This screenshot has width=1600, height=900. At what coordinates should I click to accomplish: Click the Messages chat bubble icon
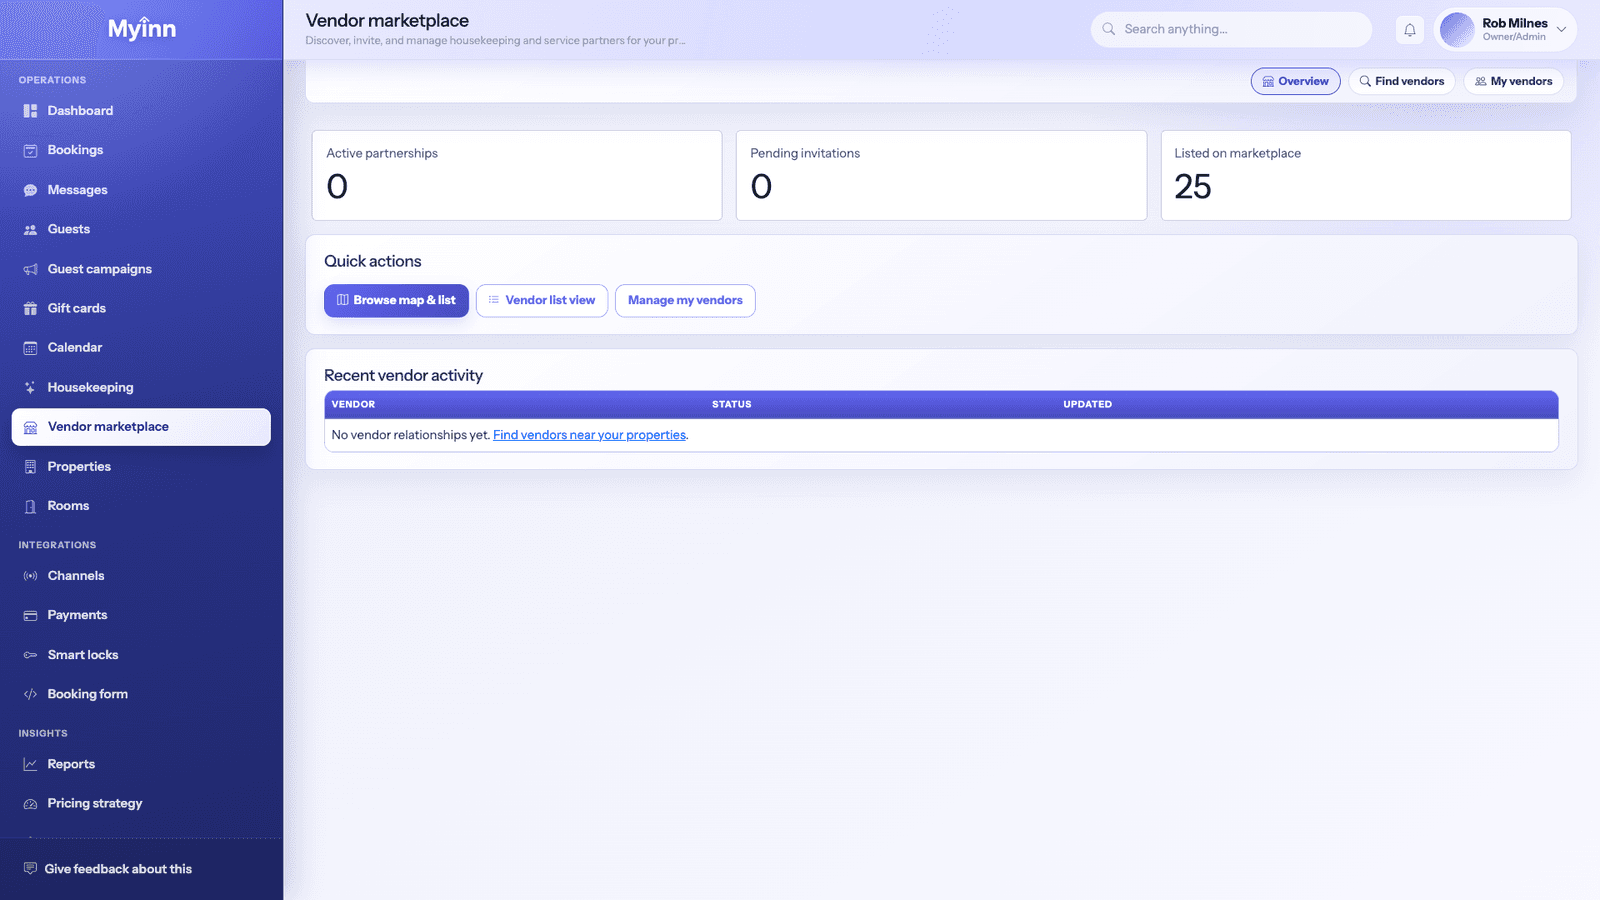(x=30, y=190)
